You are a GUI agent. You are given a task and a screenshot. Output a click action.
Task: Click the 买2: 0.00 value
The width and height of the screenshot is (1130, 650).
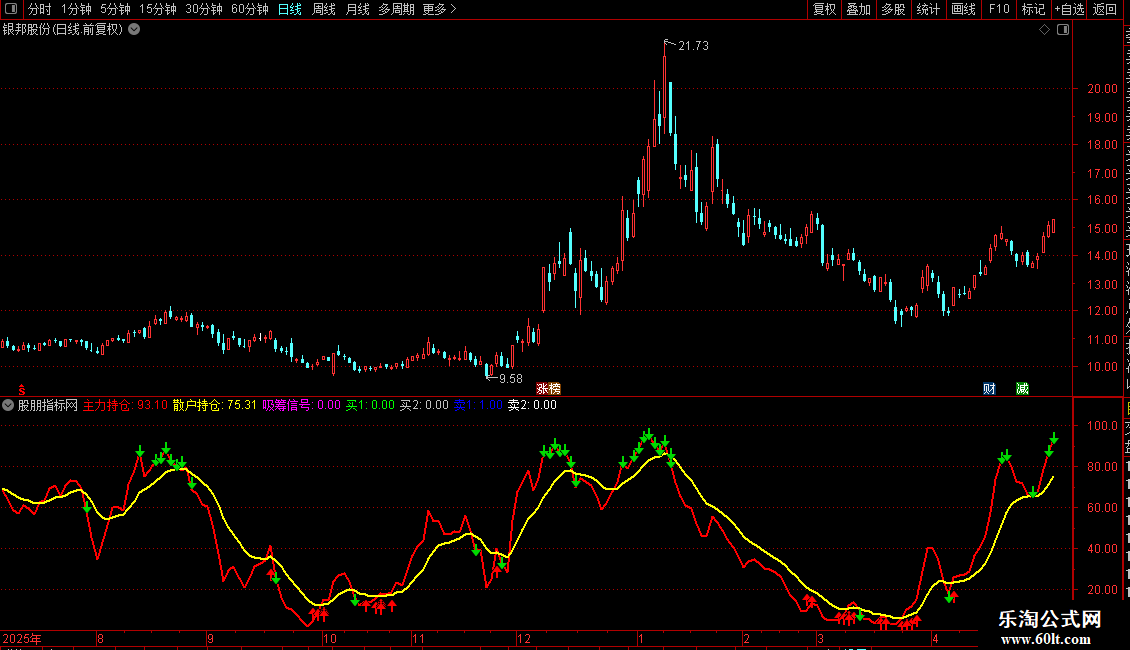(x=424, y=405)
